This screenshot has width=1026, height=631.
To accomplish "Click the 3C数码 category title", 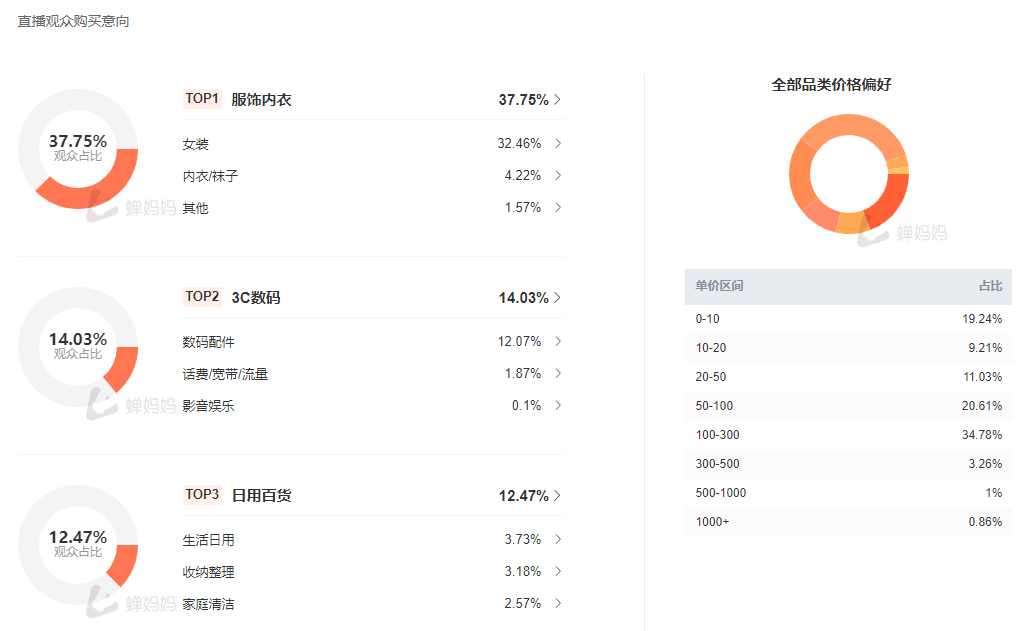I will click(x=256, y=298).
